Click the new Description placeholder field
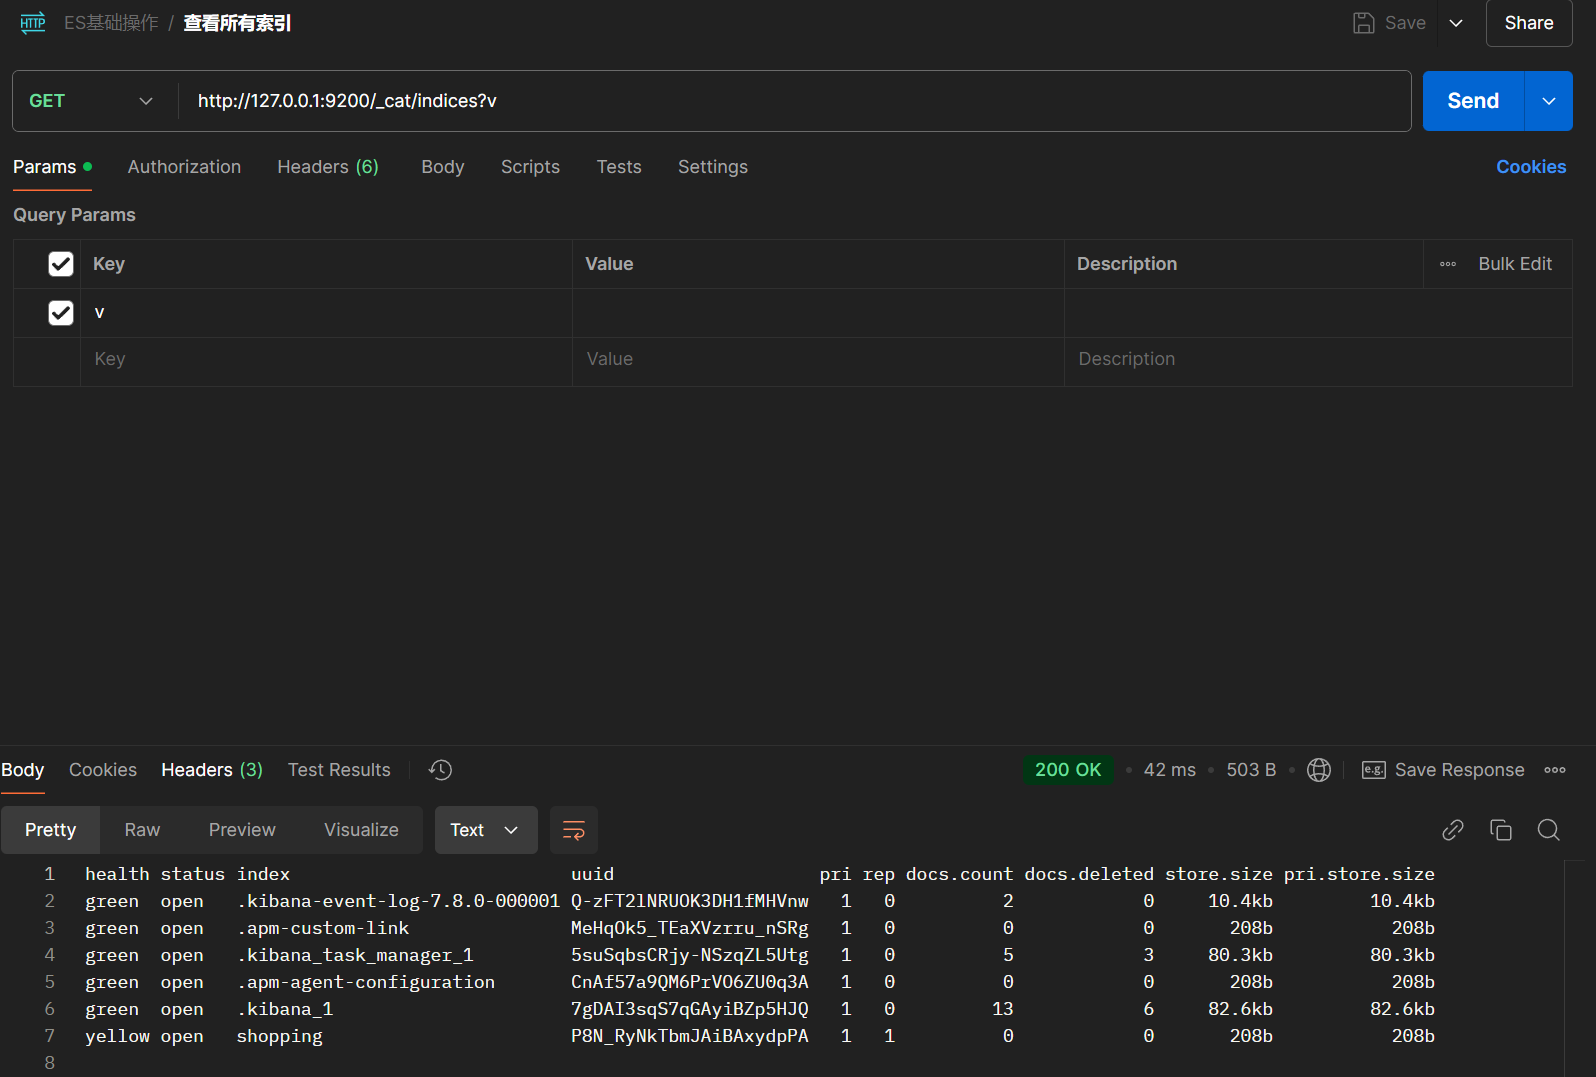Viewport: 1596px width, 1077px height. tap(1318, 359)
